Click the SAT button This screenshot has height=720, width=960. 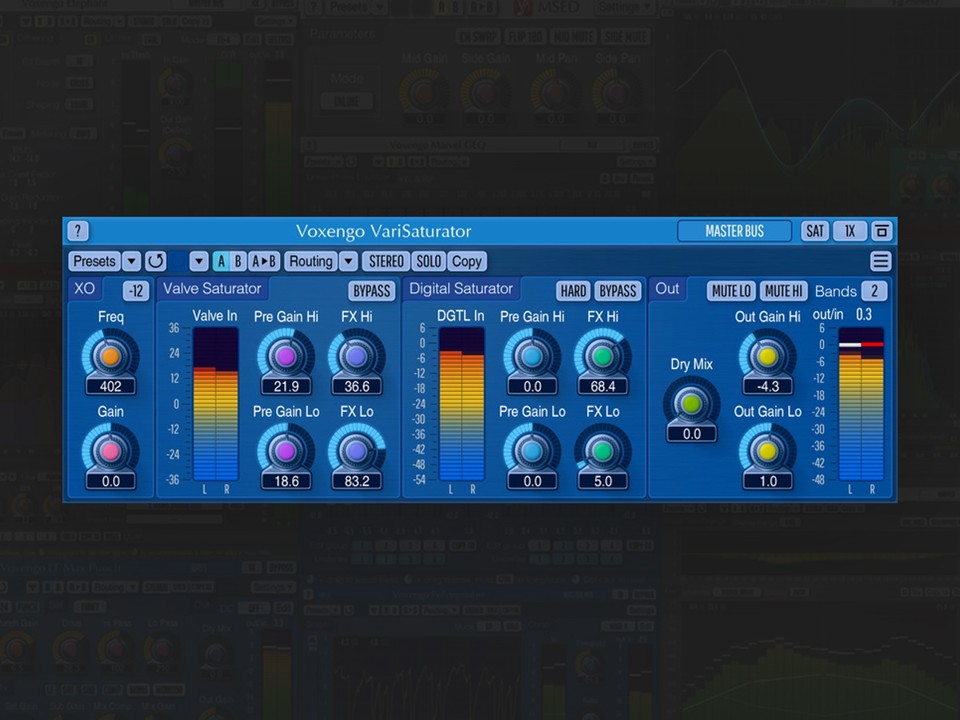815,231
